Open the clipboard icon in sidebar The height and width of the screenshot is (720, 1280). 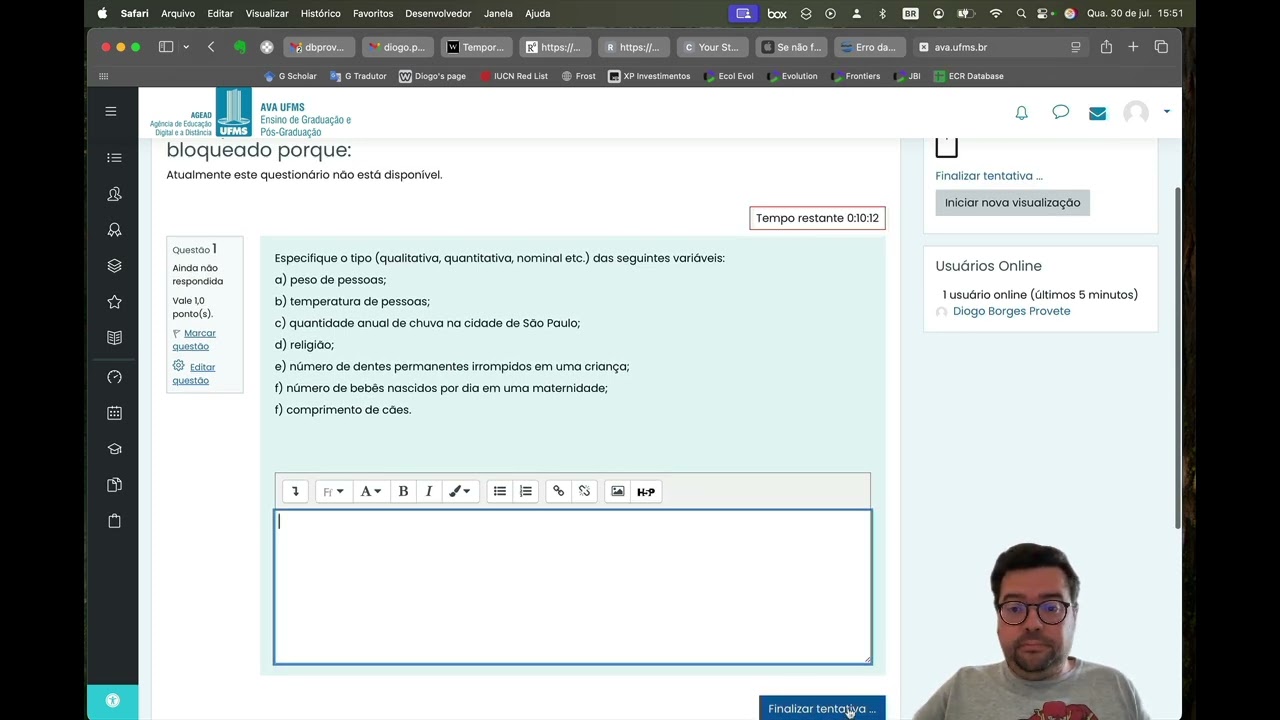pos(114,521)
